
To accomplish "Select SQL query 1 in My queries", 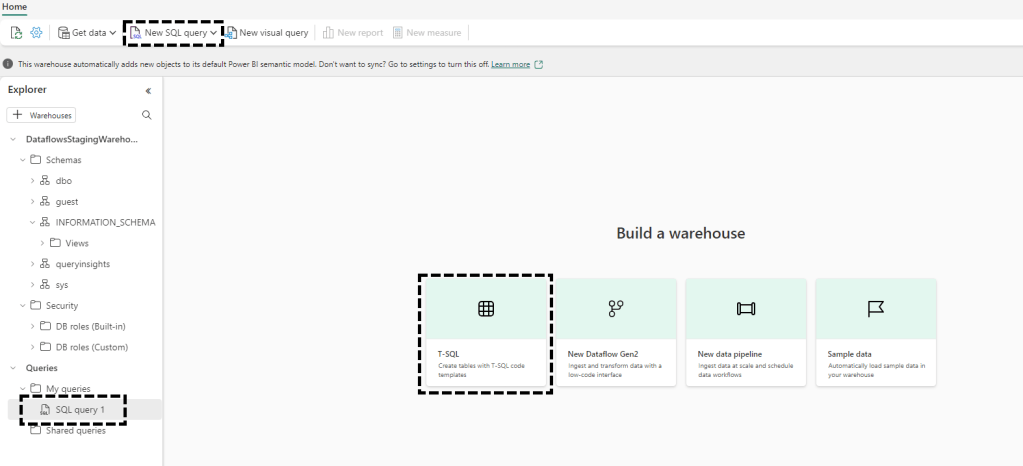I will click(79, 410).
